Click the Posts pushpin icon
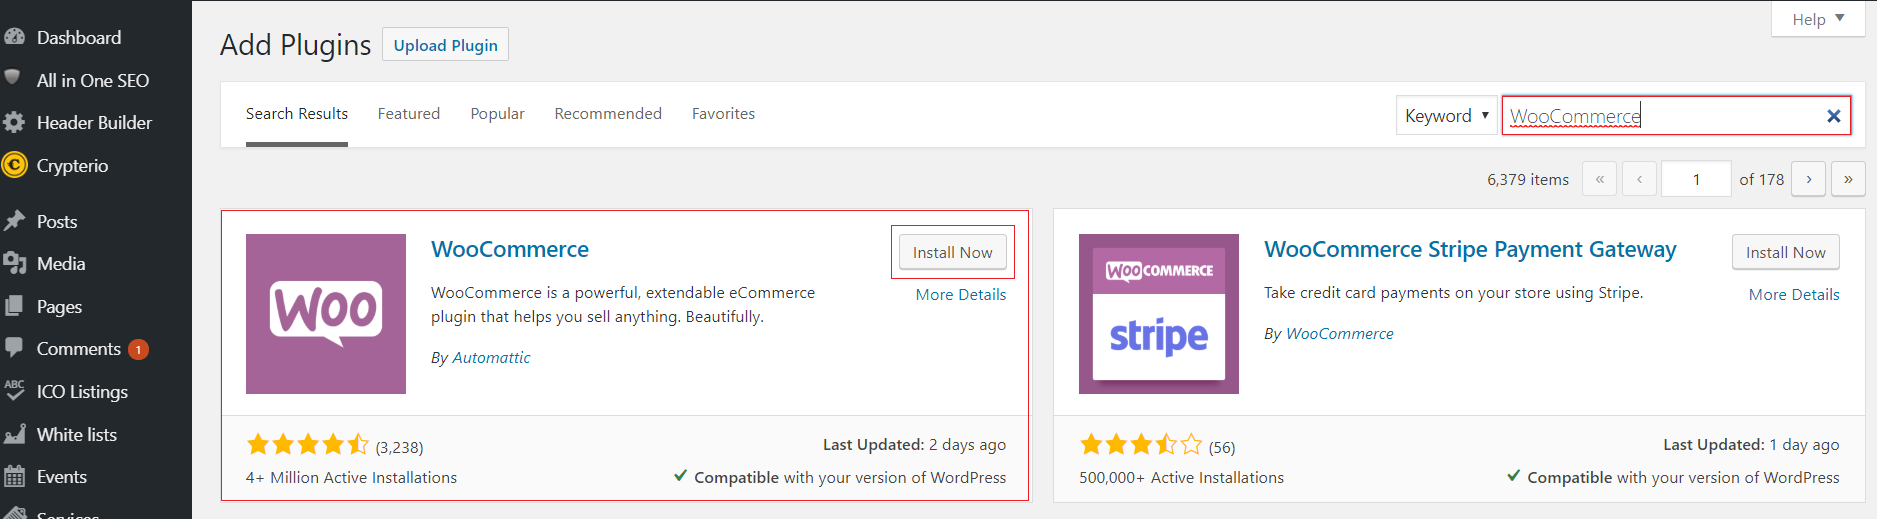 point(14,221)
